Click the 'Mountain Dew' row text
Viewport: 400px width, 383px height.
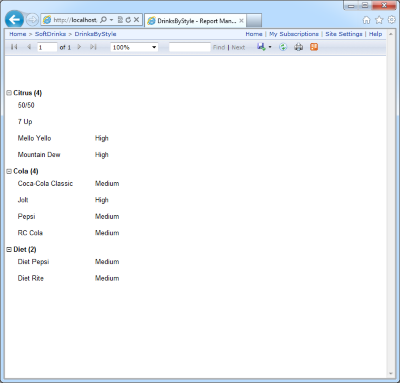(x=39, y=155)
